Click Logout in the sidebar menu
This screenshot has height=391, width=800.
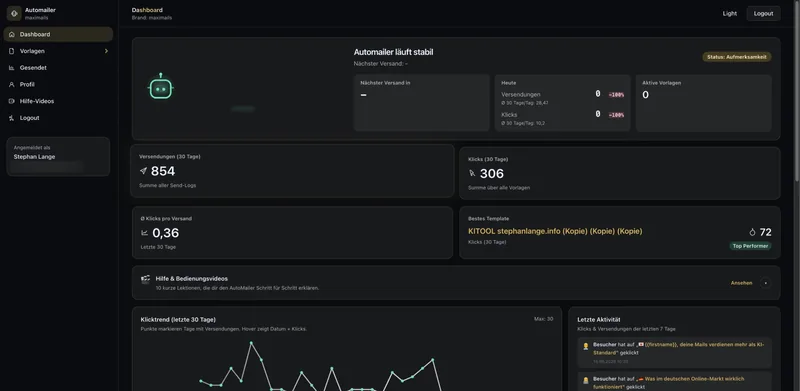click(58, 118)
